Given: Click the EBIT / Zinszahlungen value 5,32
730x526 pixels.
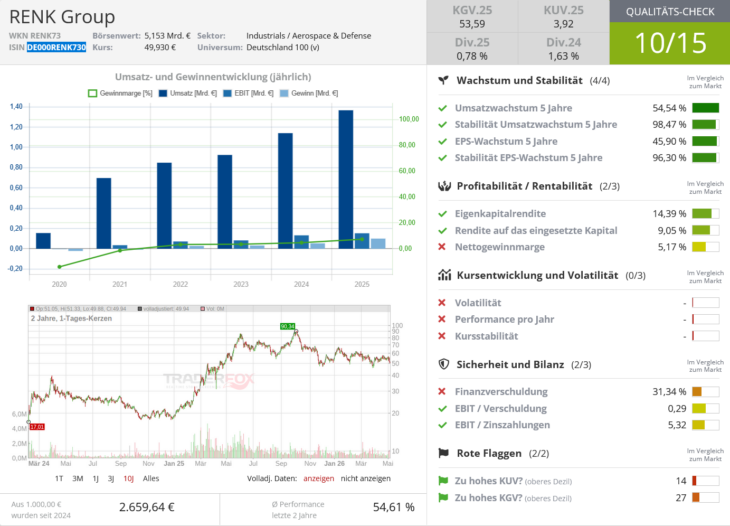Looking at the screenshot, I should click(677, 425).
